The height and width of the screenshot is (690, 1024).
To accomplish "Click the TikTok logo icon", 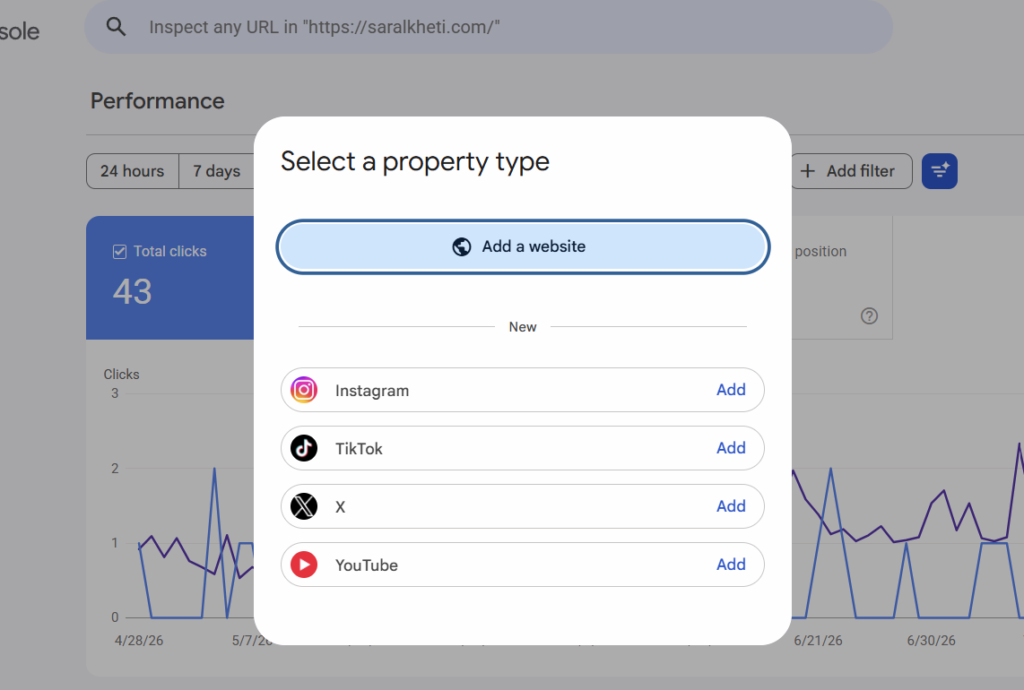I will pyautogui.click(x=304, y=448).
